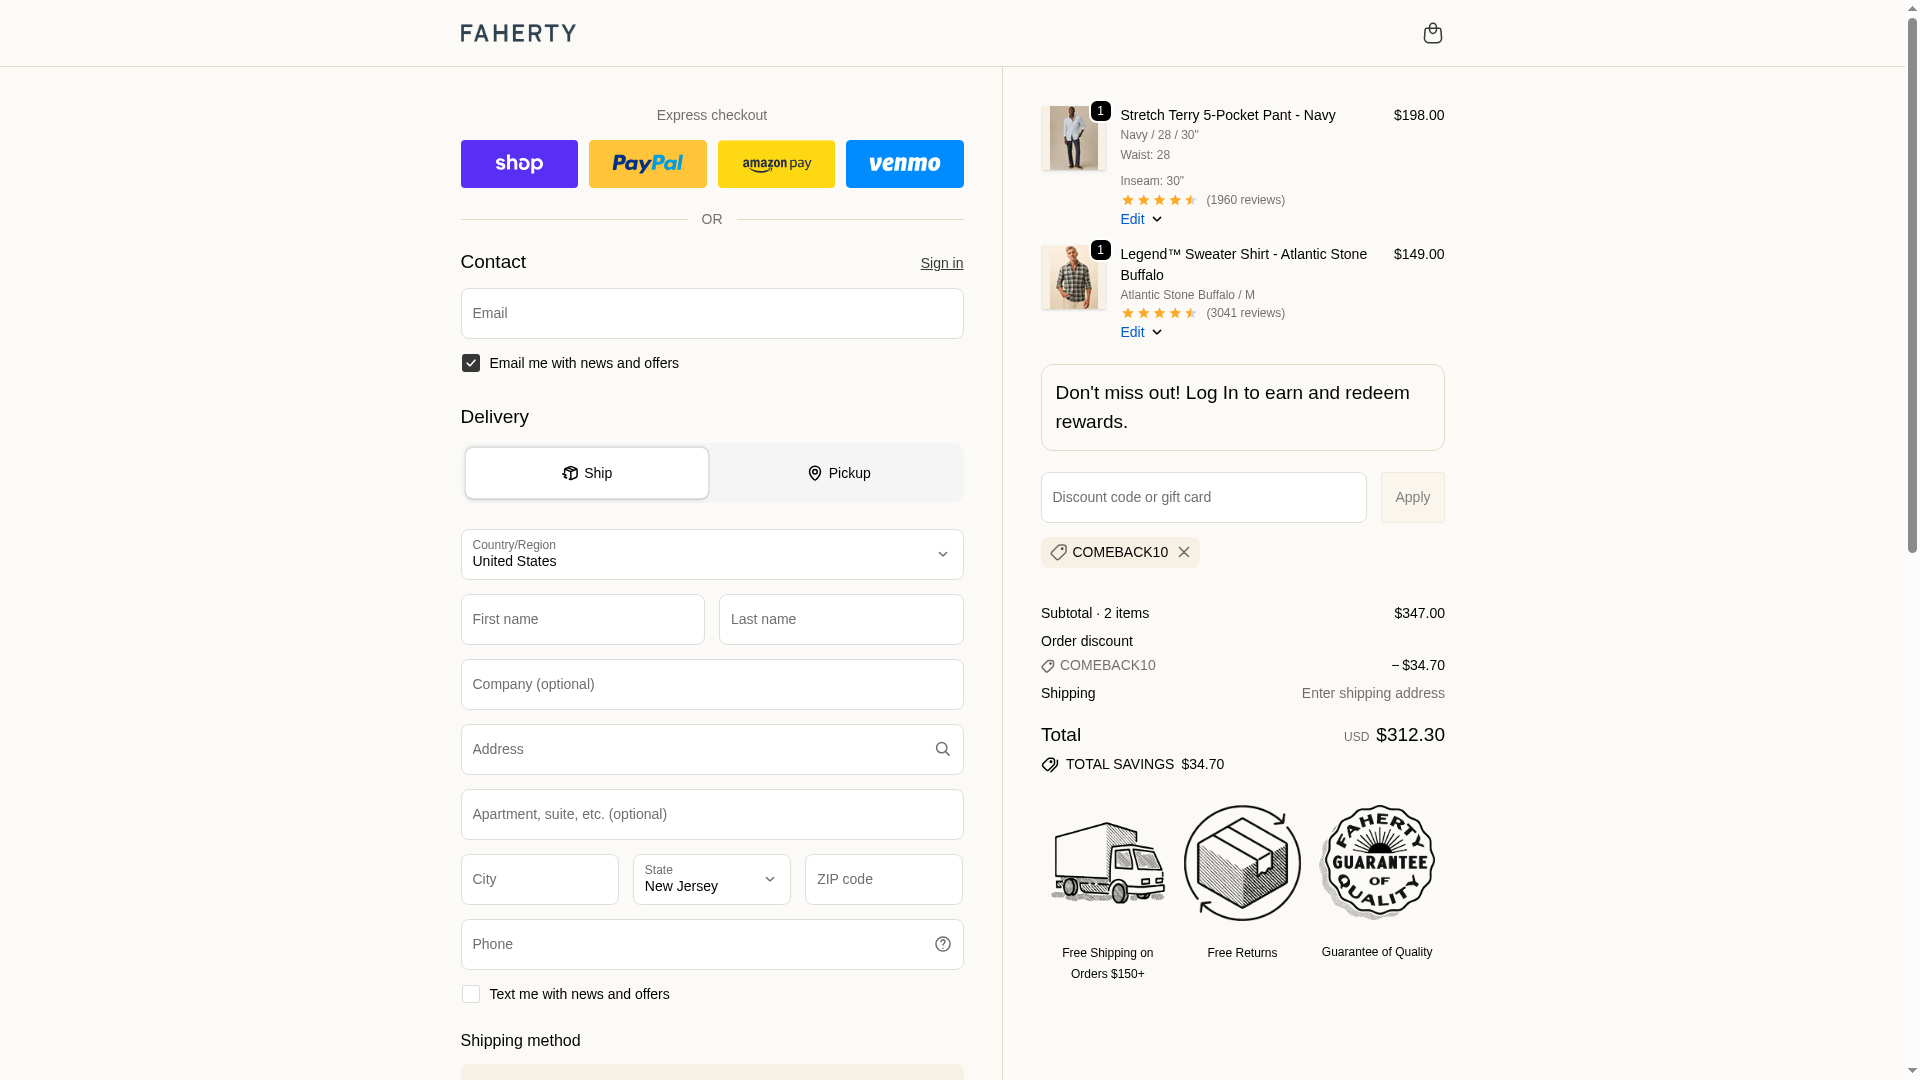Click the address search magnifier icon
Image resolution: width=1920 pixels, height=1080 pixels.
[942, 749]
